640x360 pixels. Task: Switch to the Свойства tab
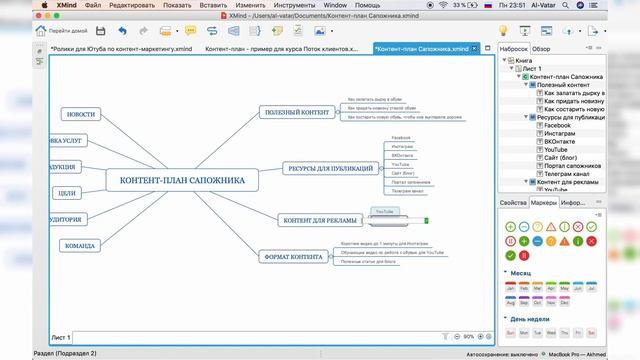pyautogui.click(x=513, y=202)
